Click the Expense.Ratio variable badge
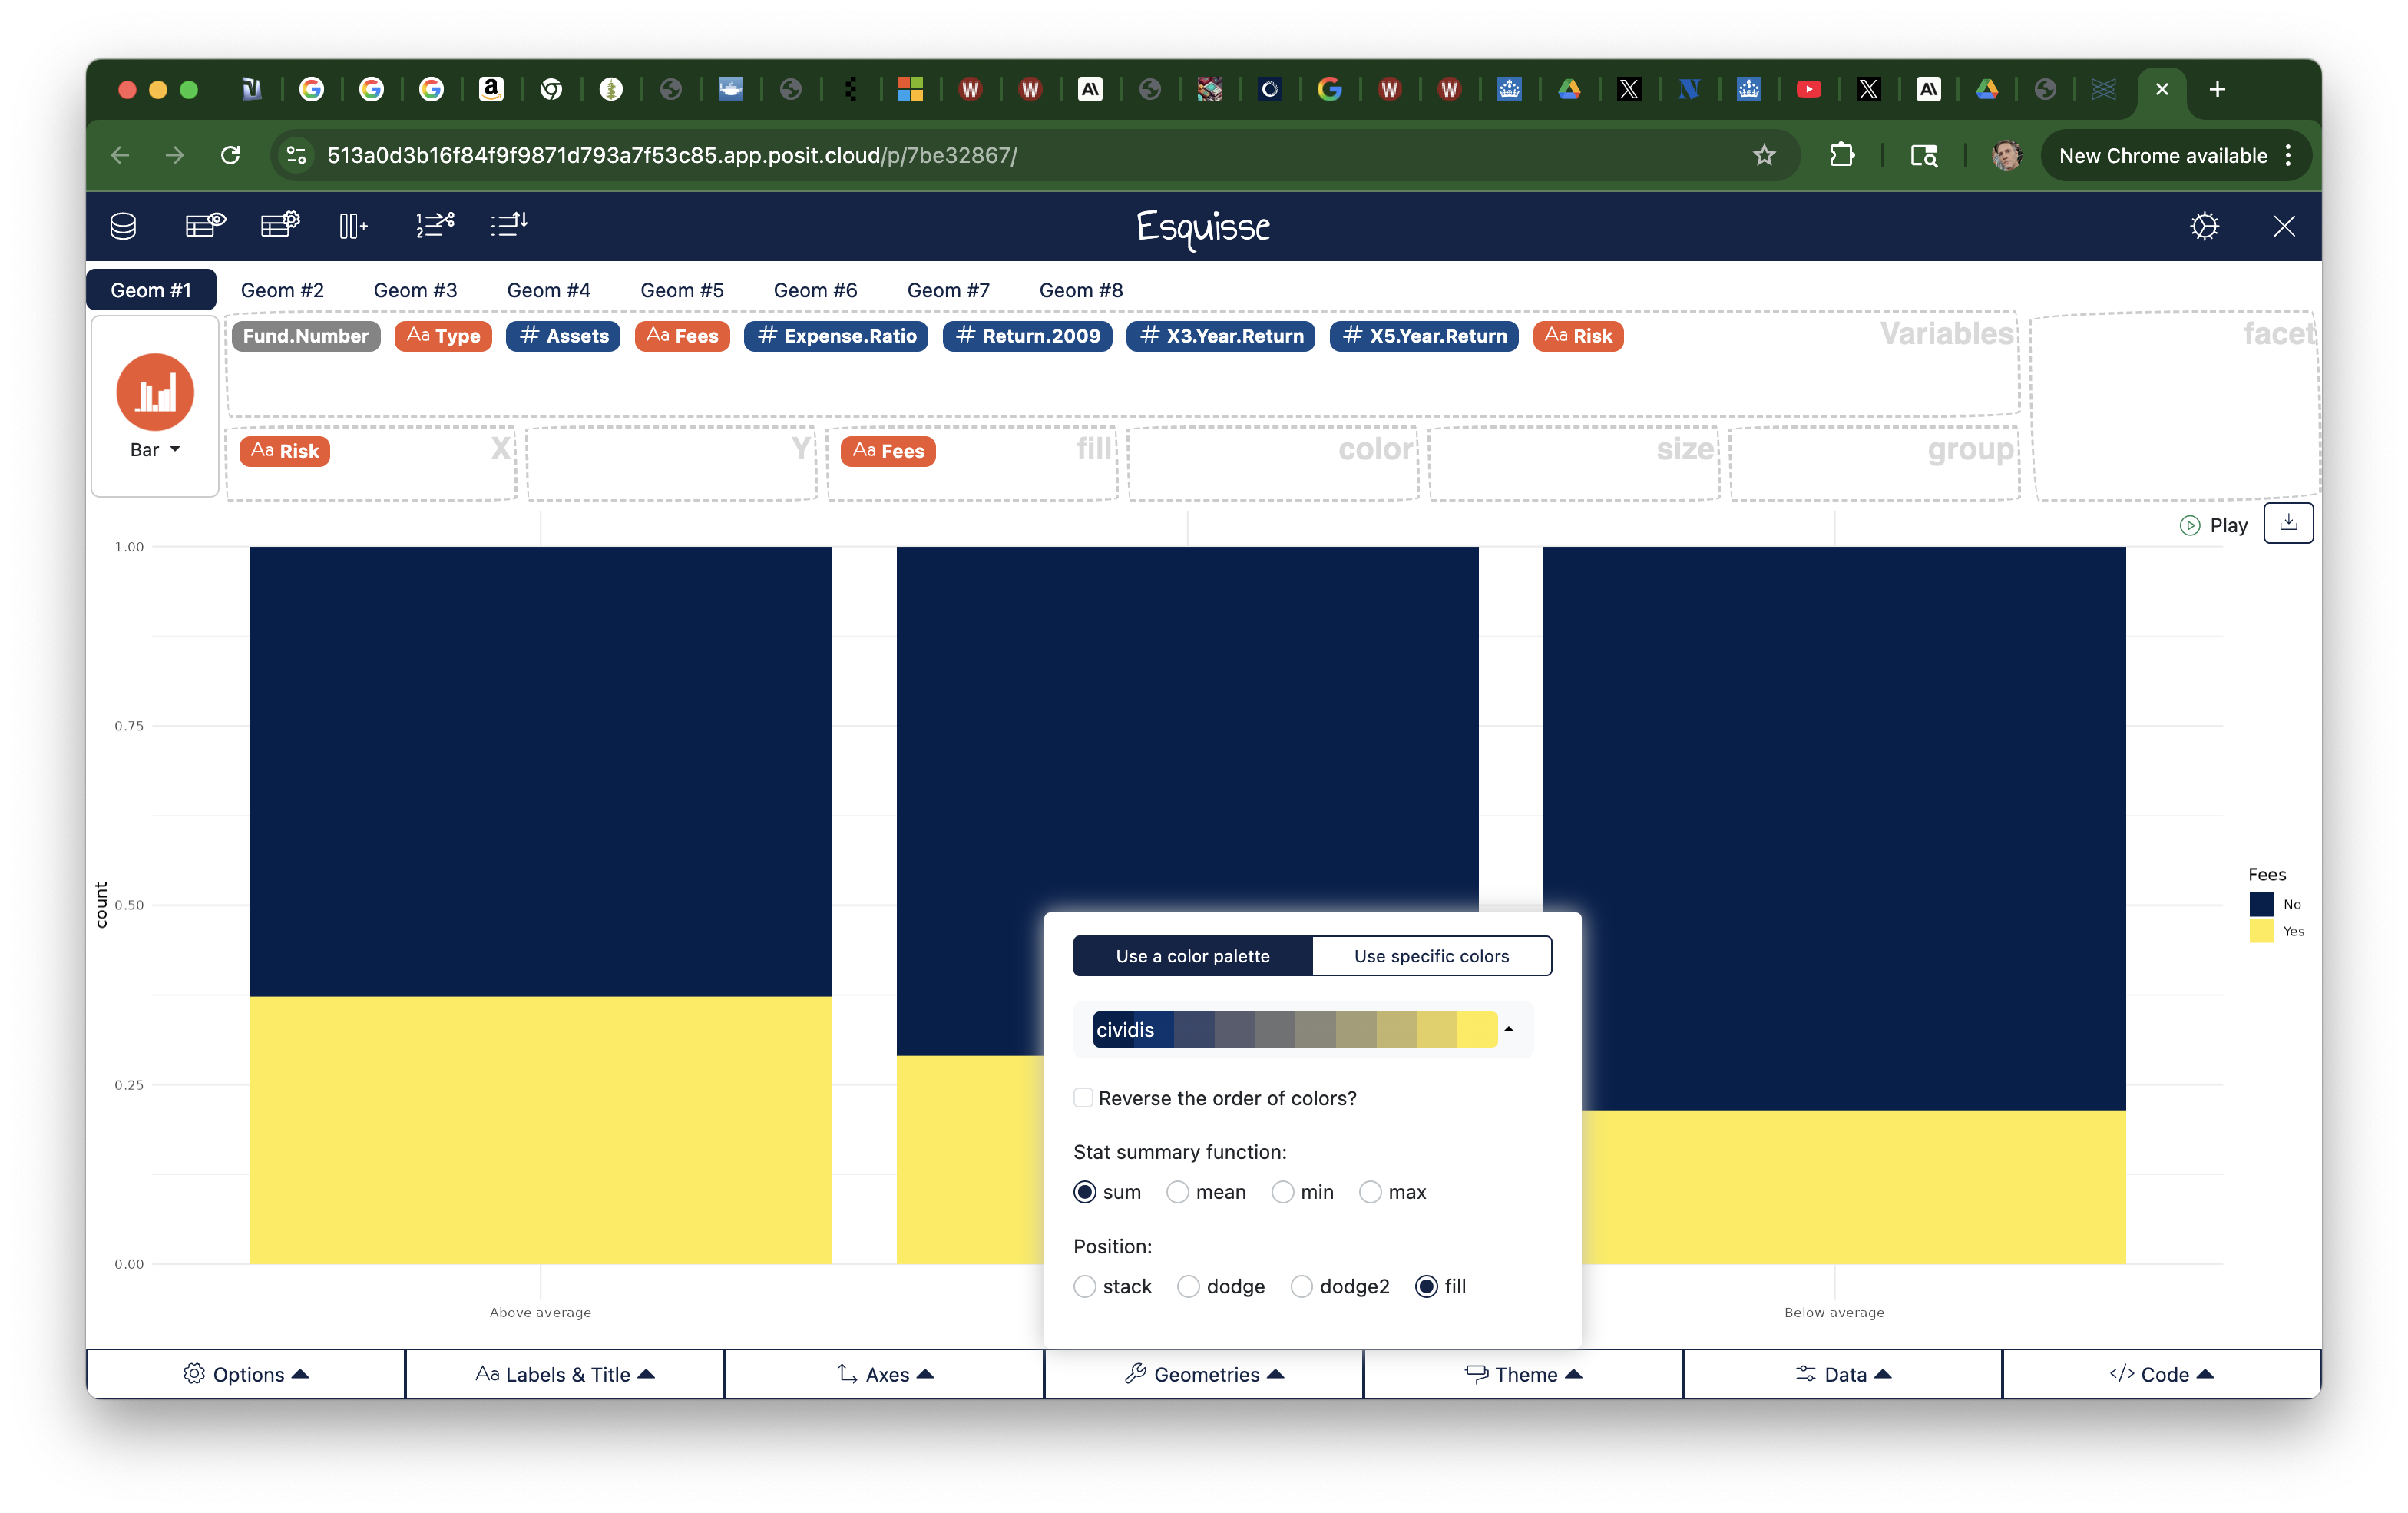2408x1513 pixels. (836, 336)
